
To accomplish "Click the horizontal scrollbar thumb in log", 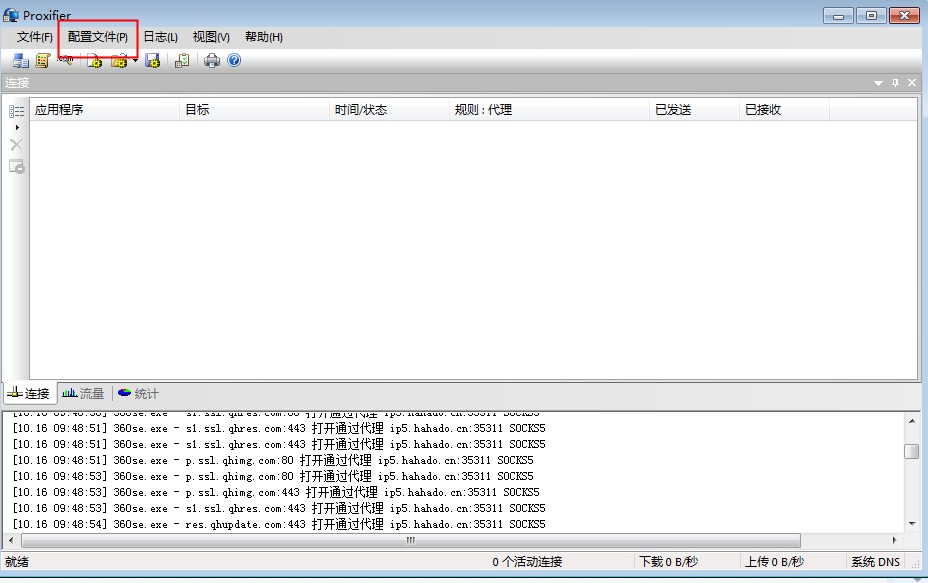I will pyautogui.click(x=411, y=540).
